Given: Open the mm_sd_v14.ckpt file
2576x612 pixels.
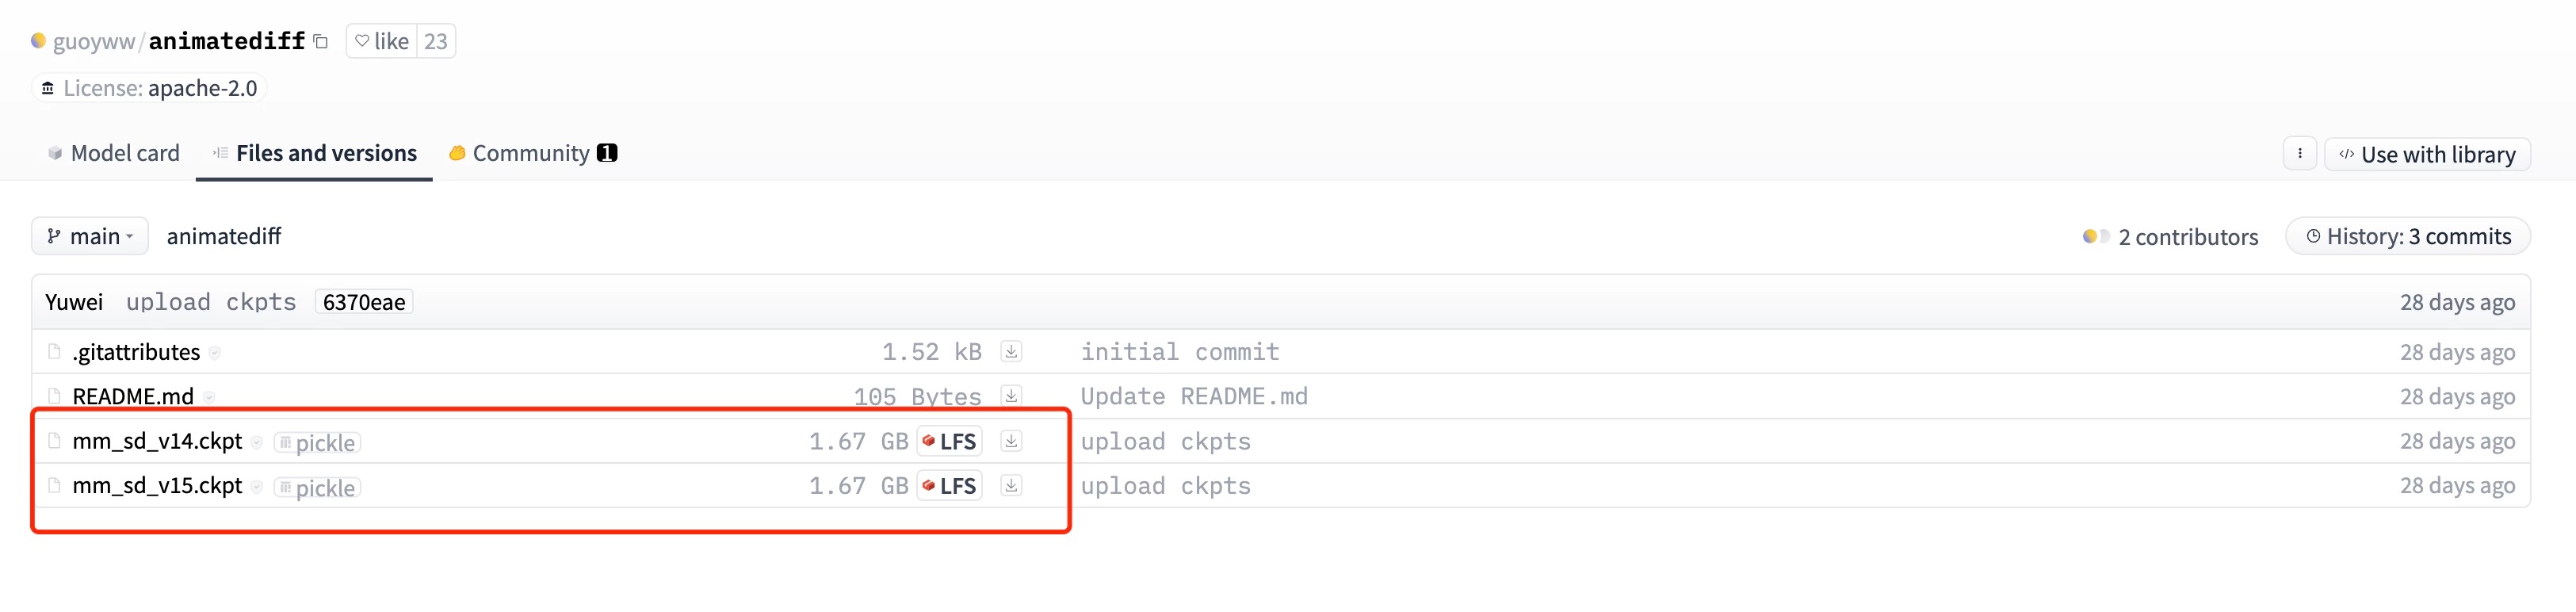Looking at the screenshot, I should tap(157, 441).
